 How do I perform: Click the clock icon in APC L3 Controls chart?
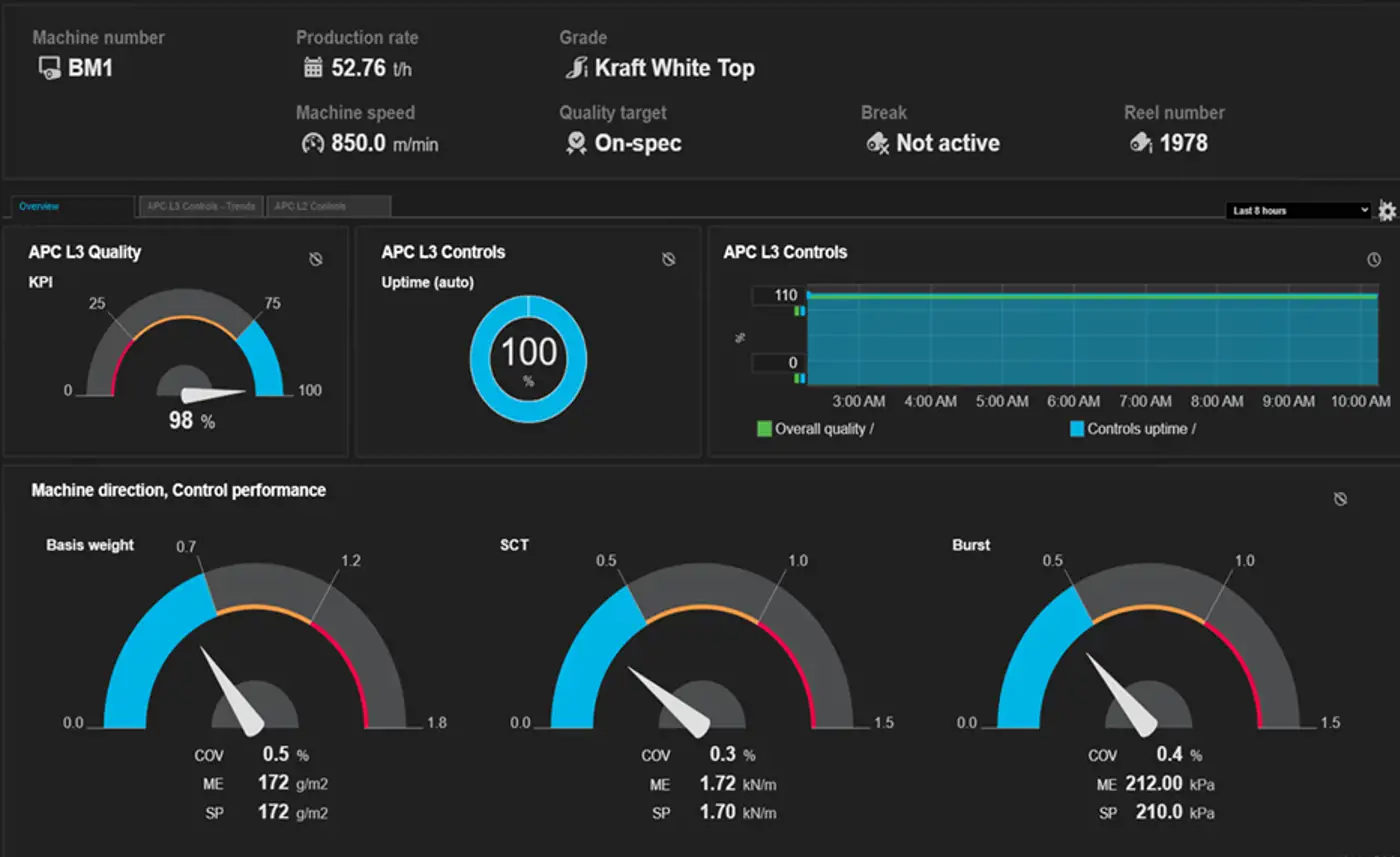point(1374,260)
